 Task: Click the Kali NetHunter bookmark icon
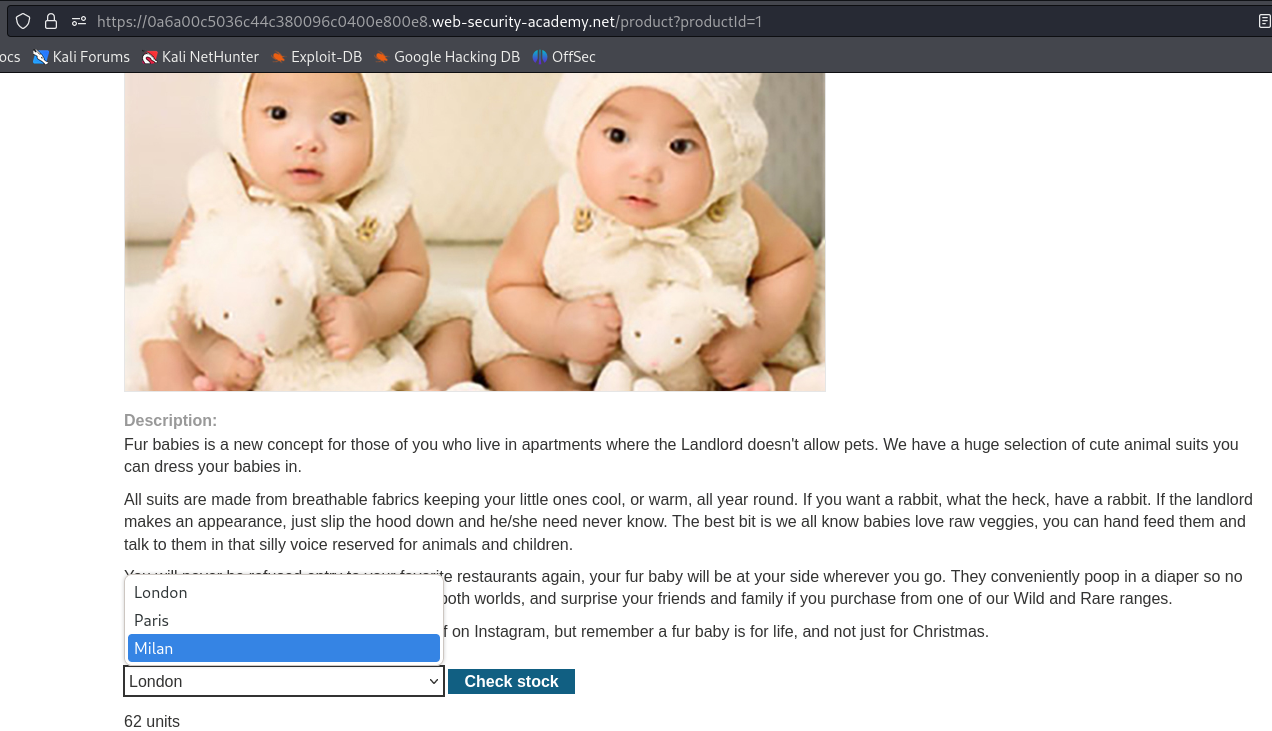click(x=150, y=57)
